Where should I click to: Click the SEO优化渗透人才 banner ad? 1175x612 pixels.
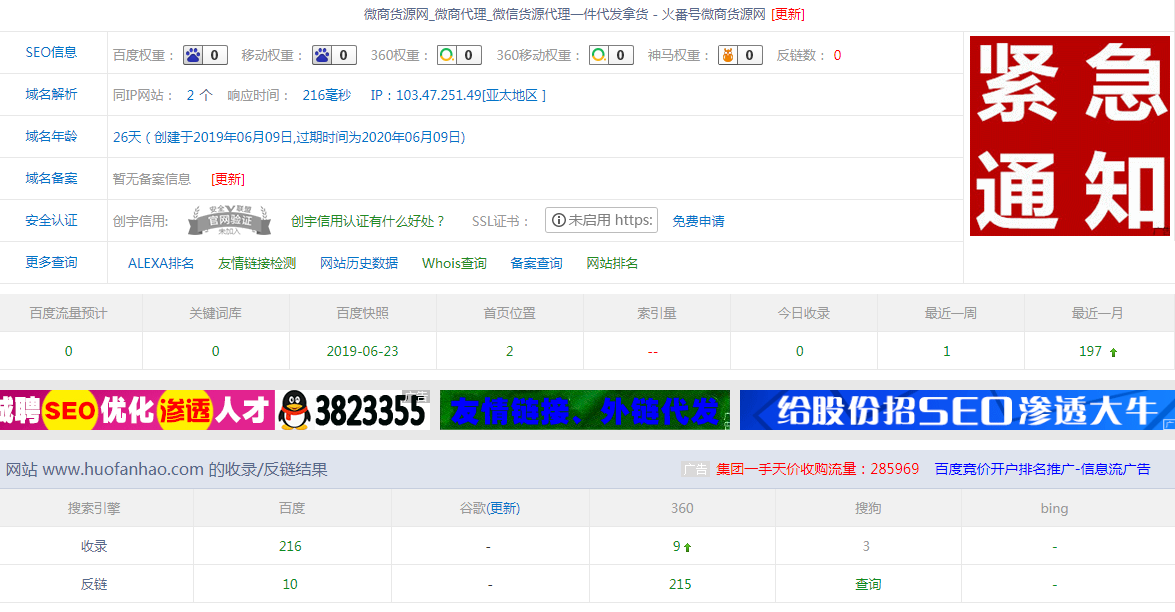[x=137, y=410]
